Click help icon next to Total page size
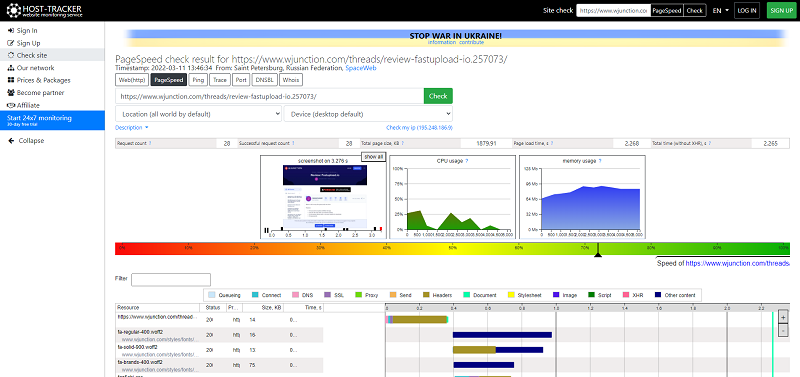The height and width of the screenshot is (377, 800). click(402, 144)
